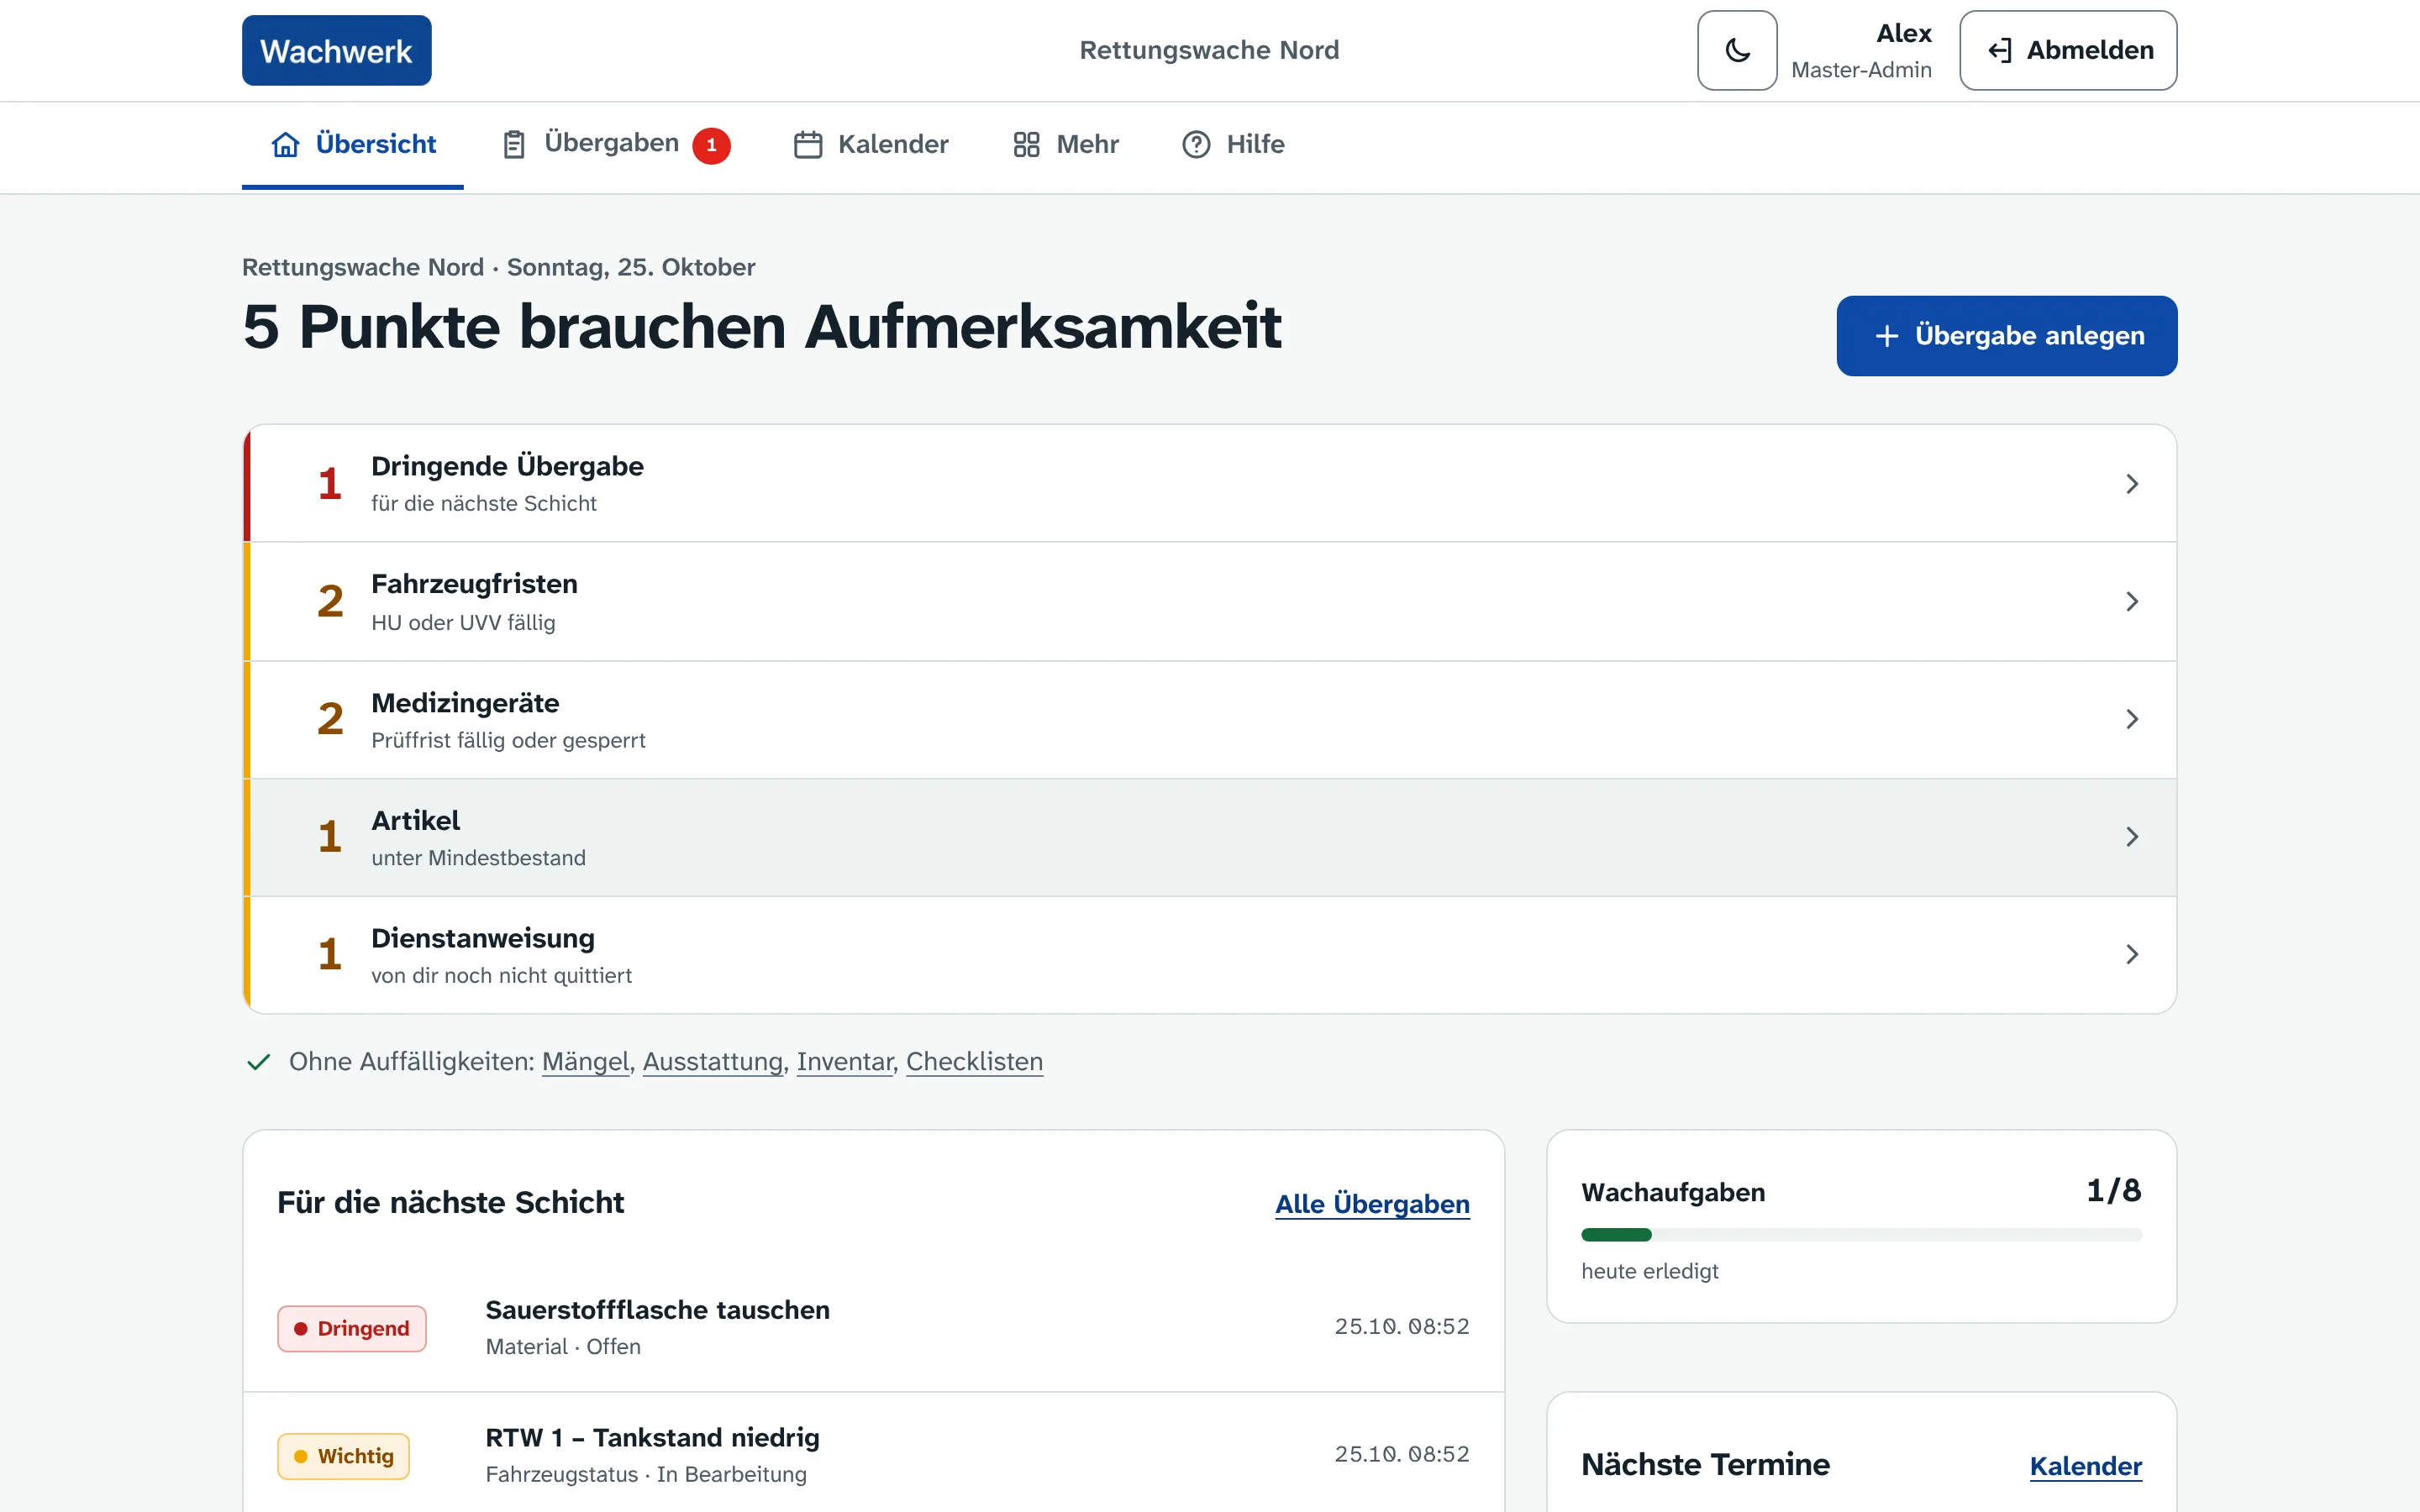Follow the Ausstattung link
Viewport: 2420px width, 1512px height.
(713, 1062)
